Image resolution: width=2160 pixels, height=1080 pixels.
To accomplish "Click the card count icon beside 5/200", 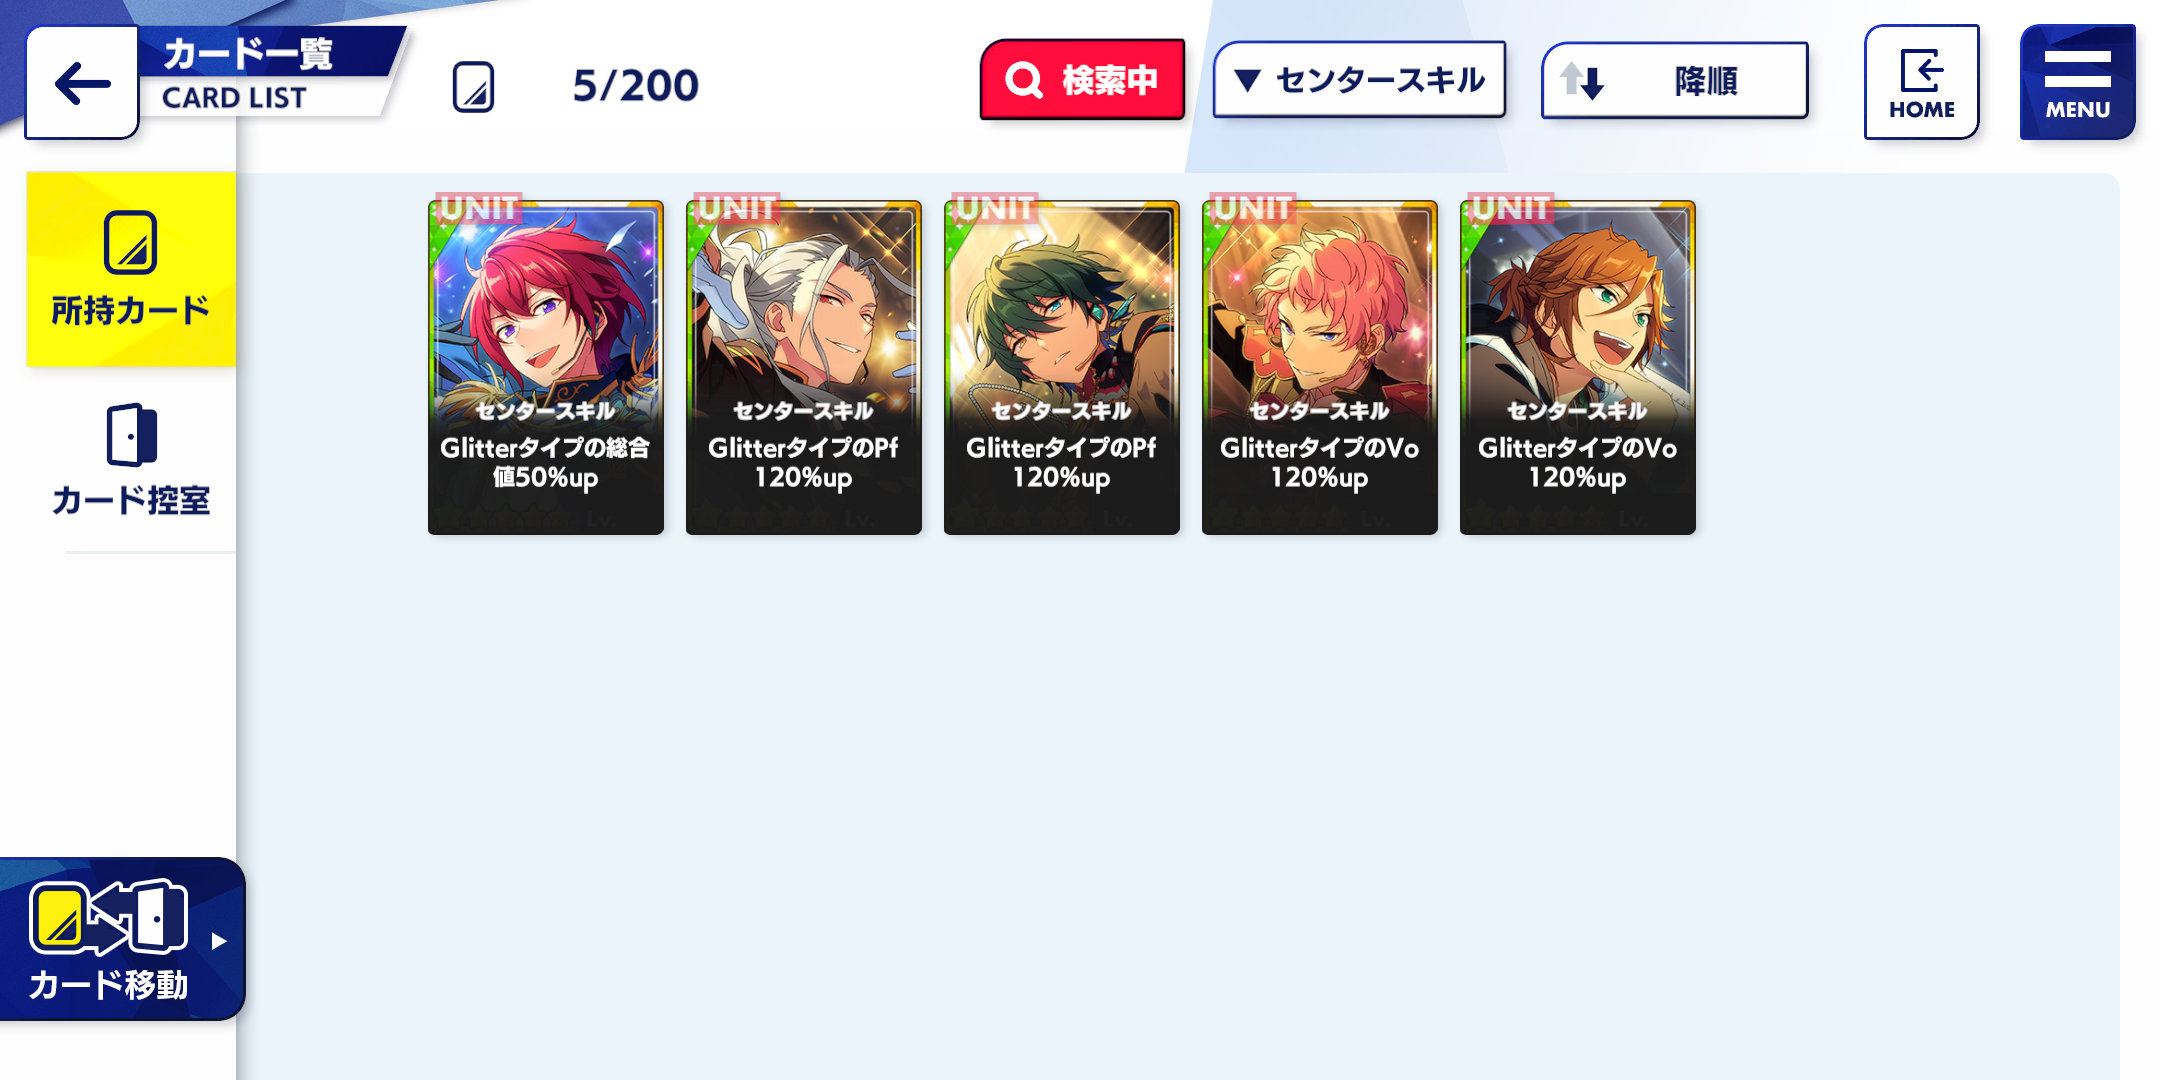I will tap(473, 86).
